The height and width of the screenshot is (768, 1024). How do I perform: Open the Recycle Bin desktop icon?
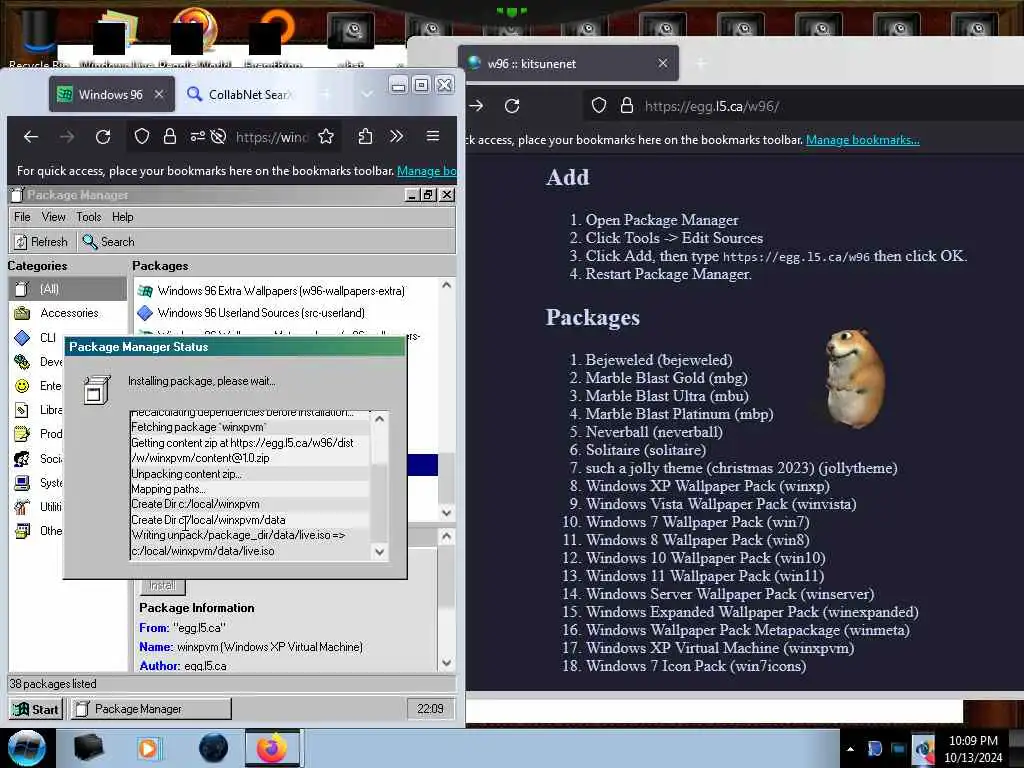tap(39, 38)
